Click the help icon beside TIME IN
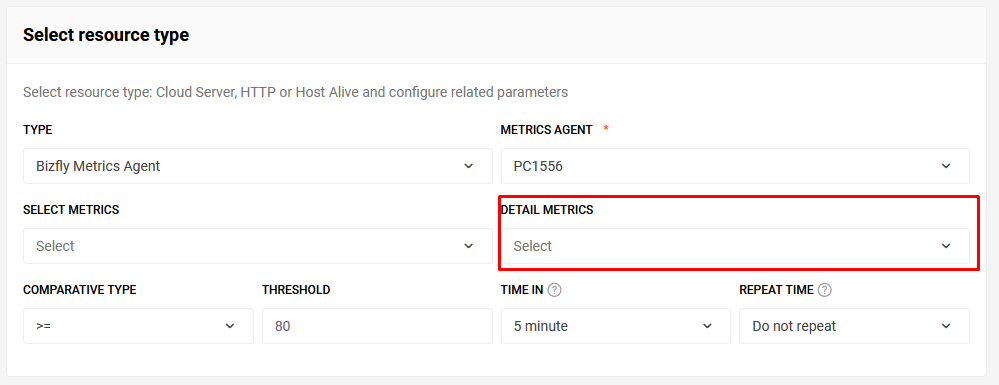Image resolution: width=999 pixels, height=385 pixels. point(554,290)
